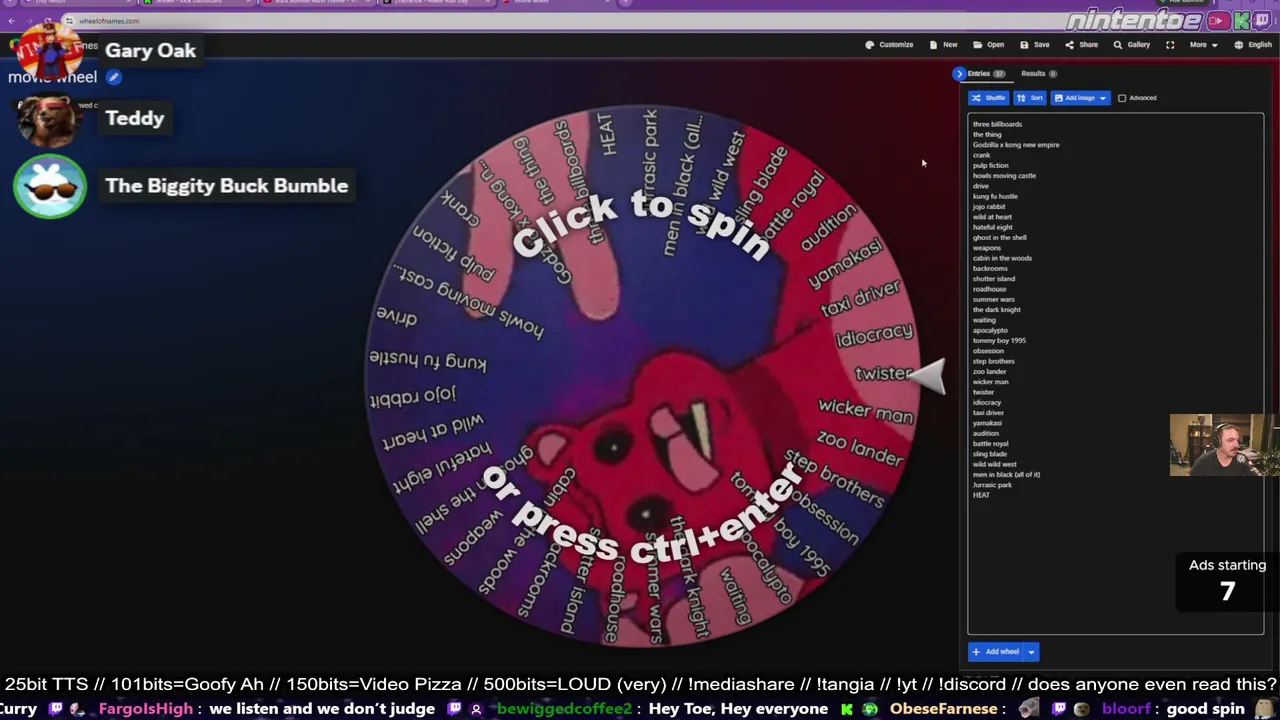Click the 'wicker man' entry line

(991, 382)
